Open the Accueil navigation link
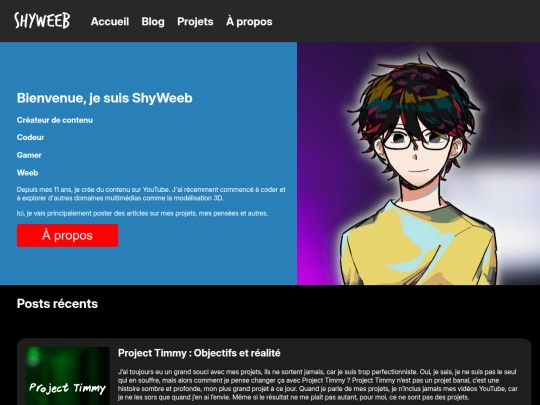Image resolution: width=540 pixels, height=405 pixels. click(x=110, y=22)
